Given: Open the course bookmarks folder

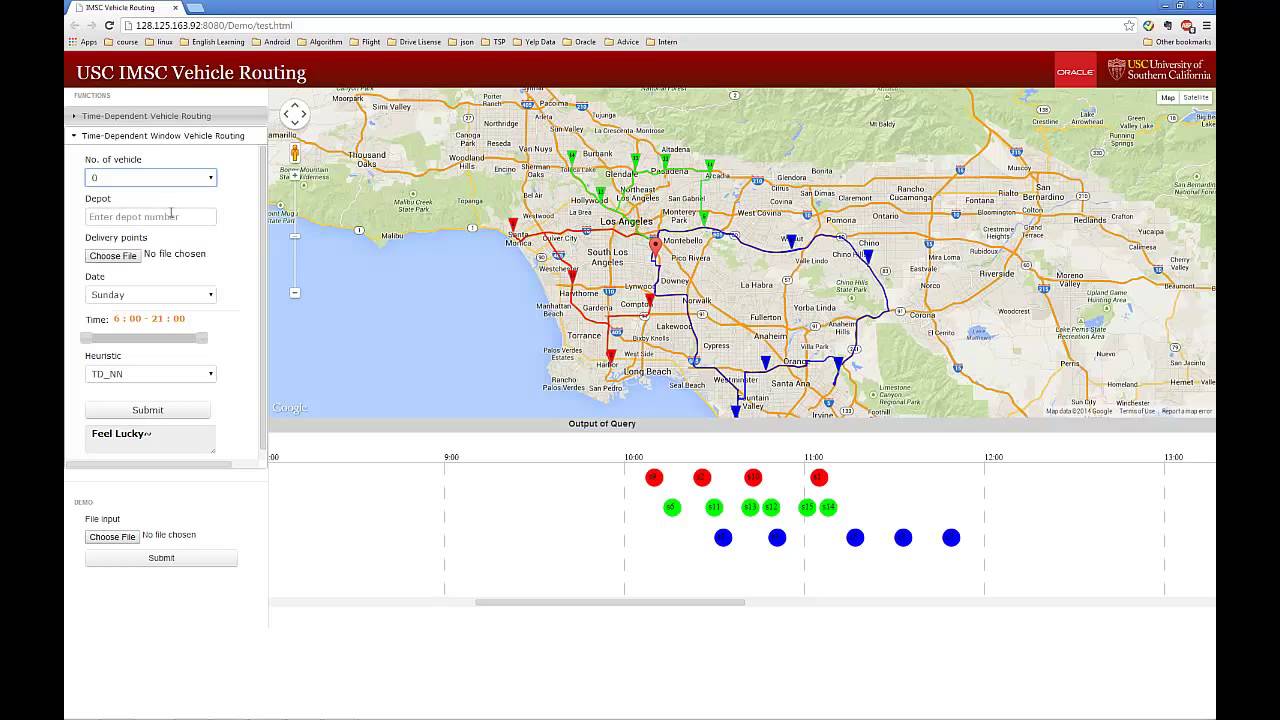Looking at the screenshot, I should 121,42.
